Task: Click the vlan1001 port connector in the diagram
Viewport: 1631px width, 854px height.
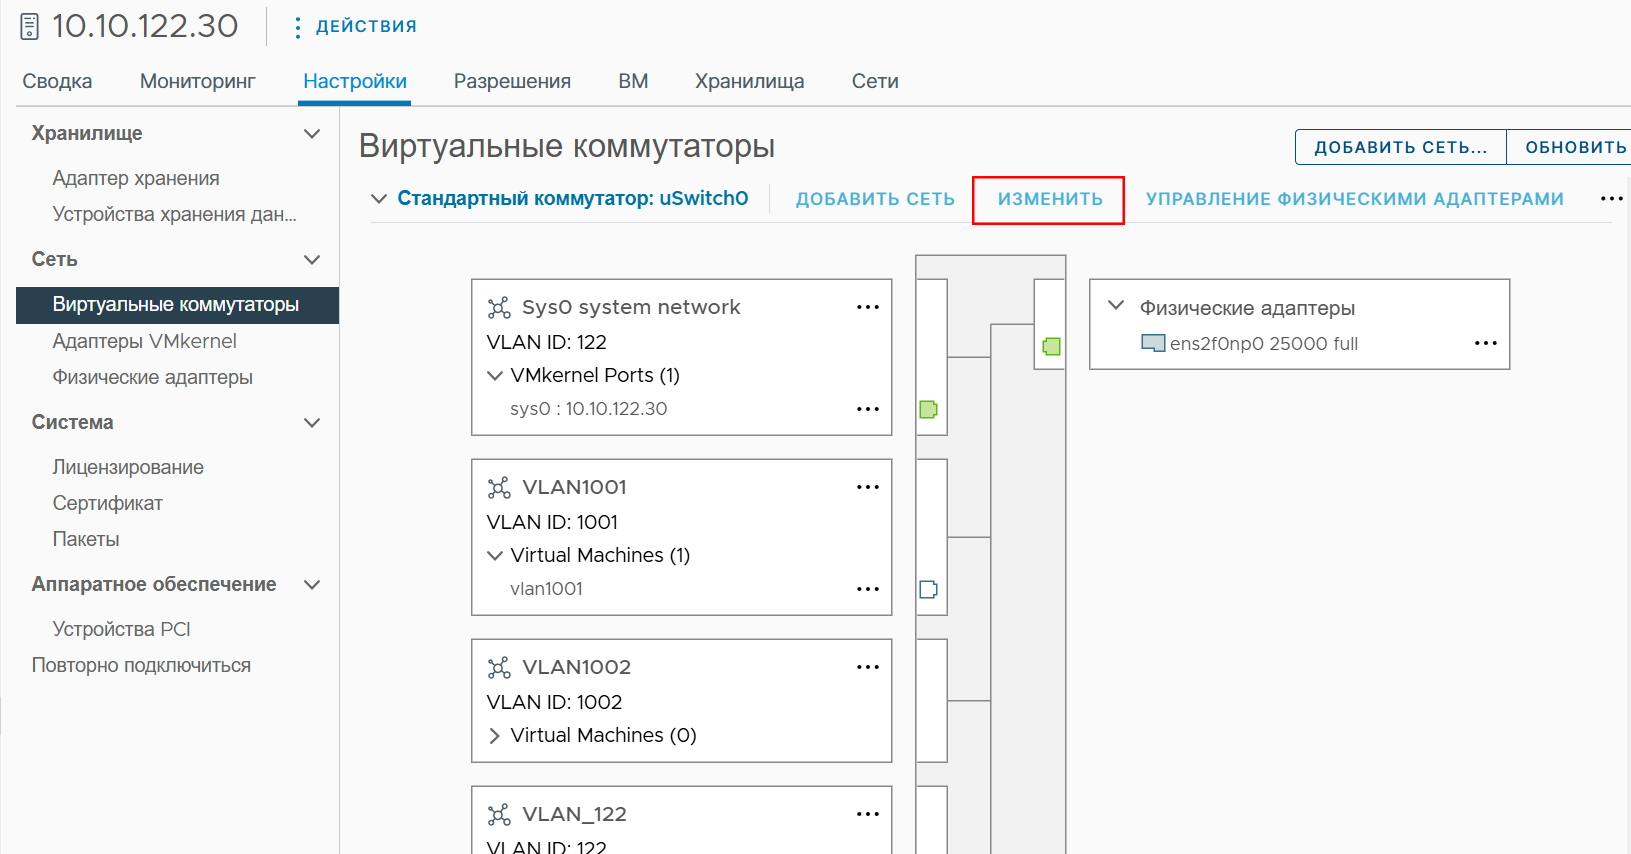Action: click(x=928, y=589)
